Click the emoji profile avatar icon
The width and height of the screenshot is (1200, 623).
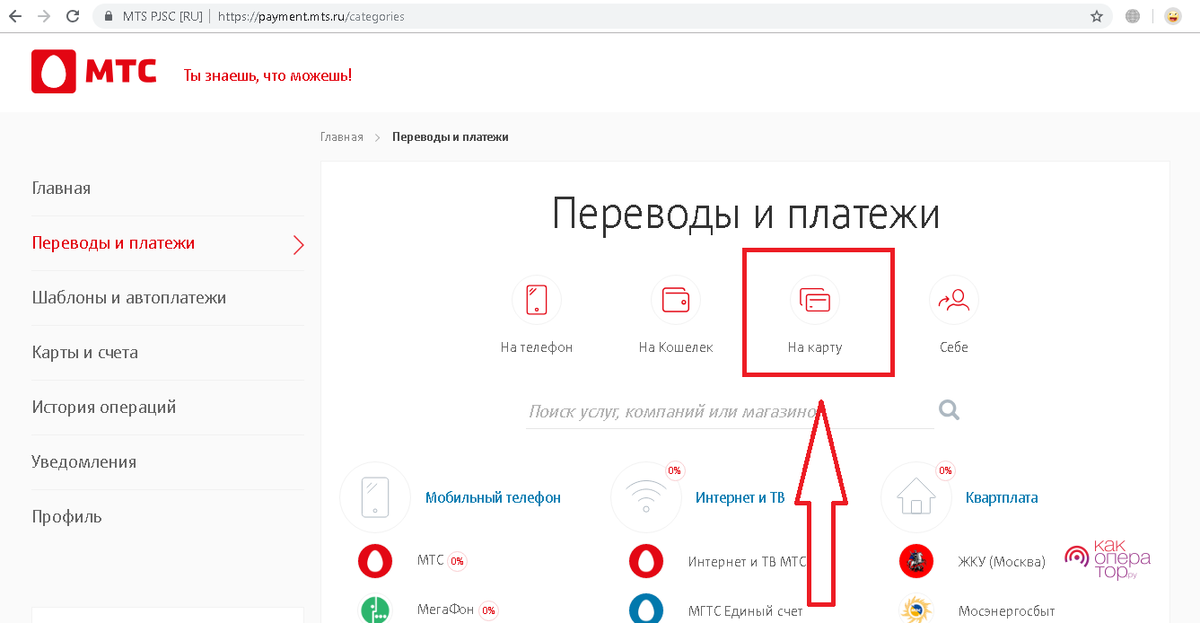pyautogui.click(x=1172, y=17)
